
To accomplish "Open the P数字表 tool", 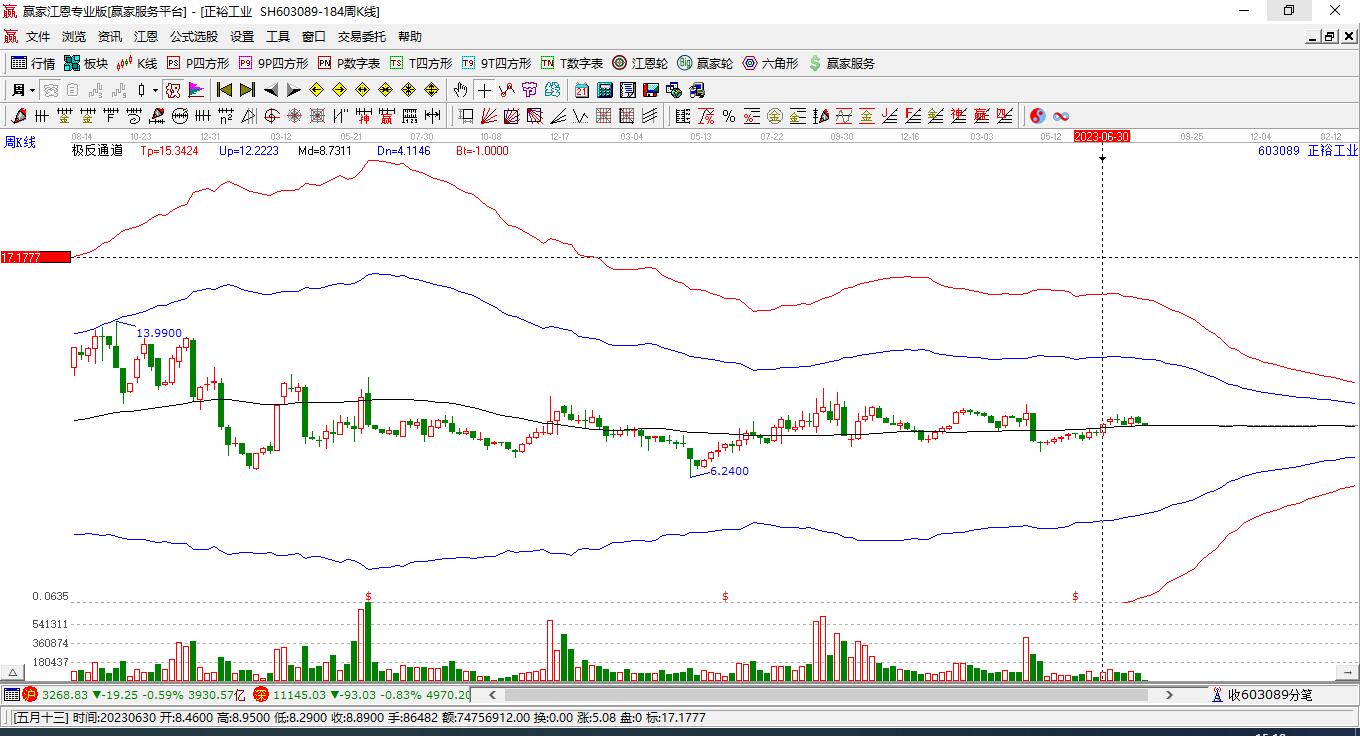I will (x=349, y=63).
